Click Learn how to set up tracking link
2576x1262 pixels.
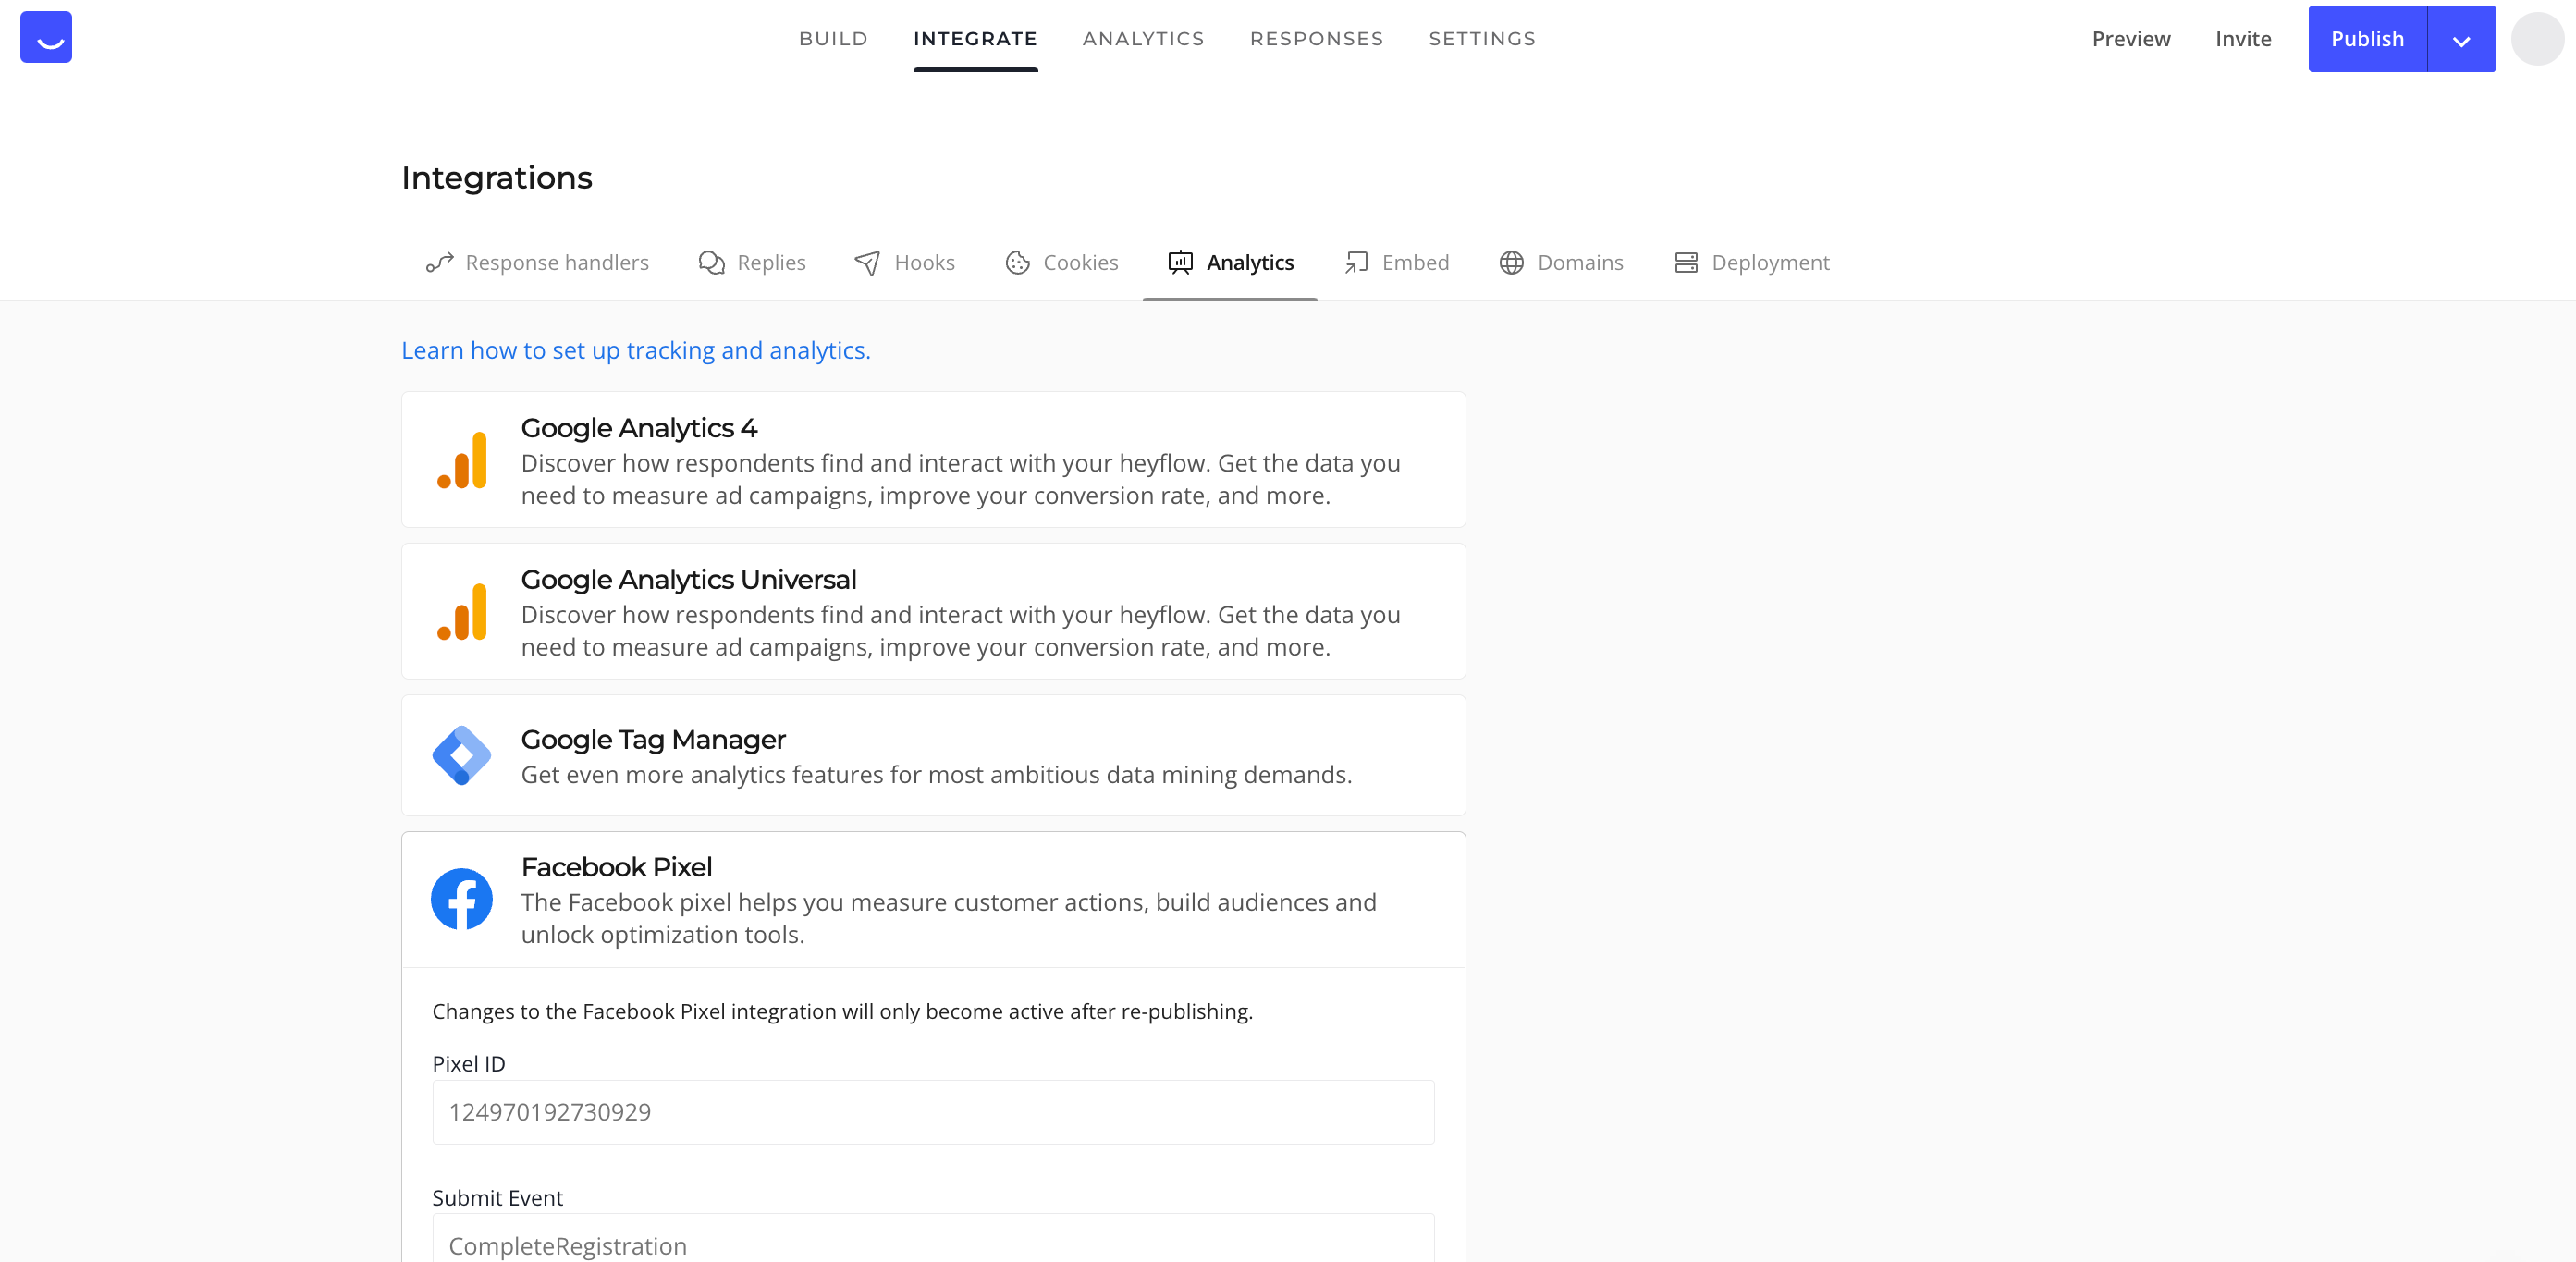(x=636, y=349)
